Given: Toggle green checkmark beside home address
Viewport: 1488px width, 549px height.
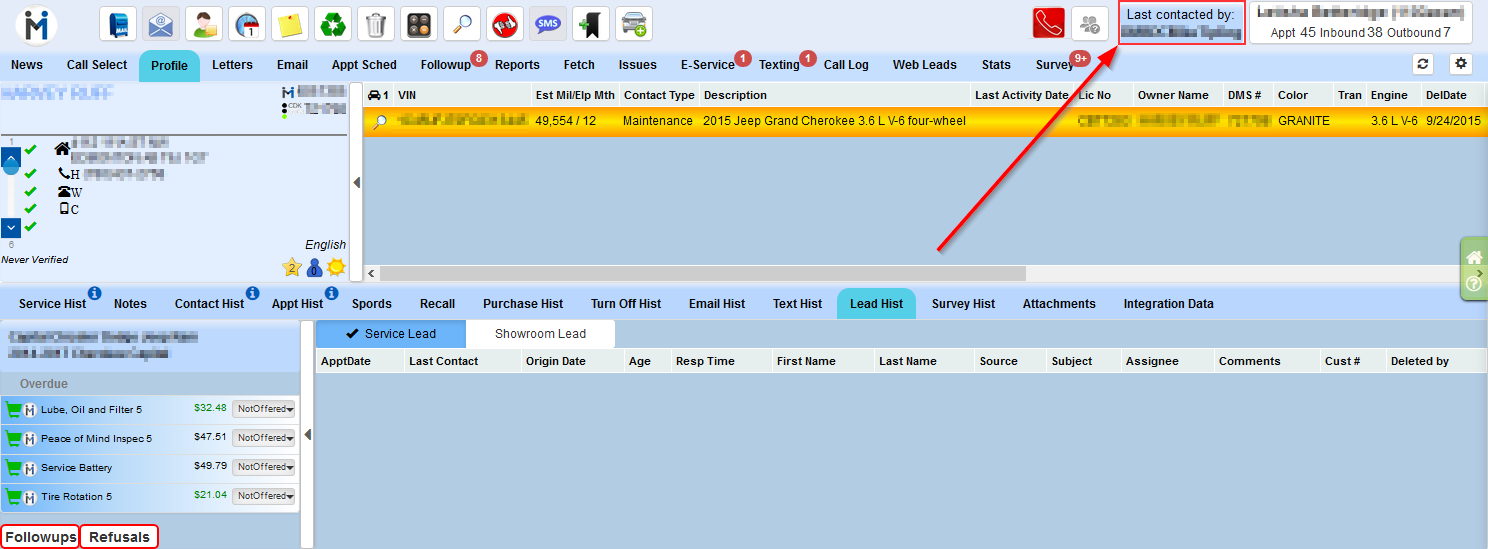Looking at the screenshot, I should pyautogui.click(x=31, y=149).
